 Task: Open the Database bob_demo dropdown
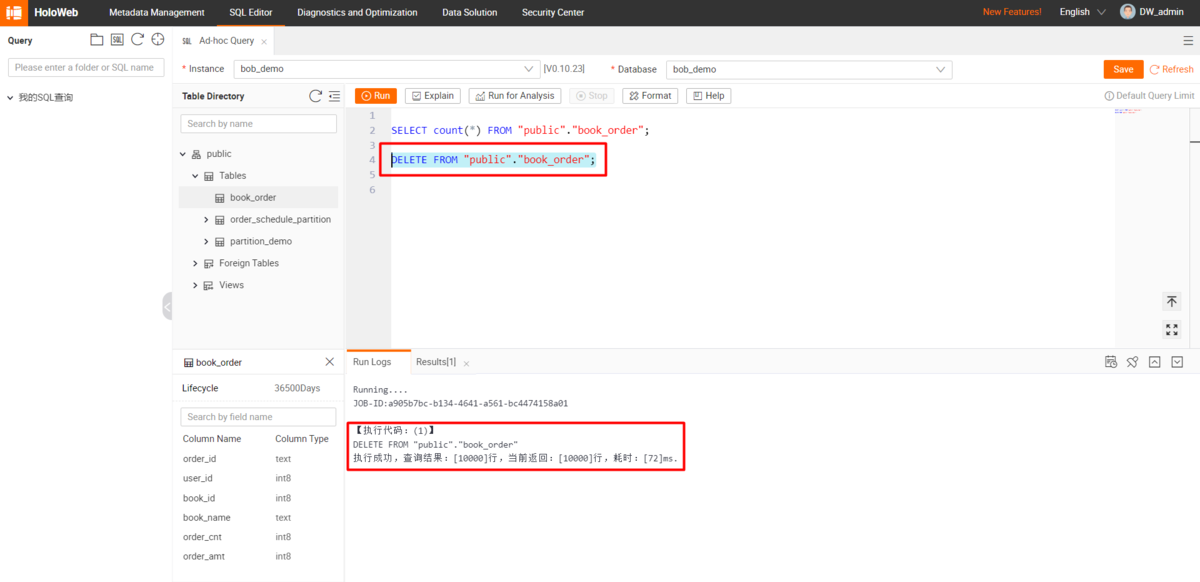click(x=809, y=69)
